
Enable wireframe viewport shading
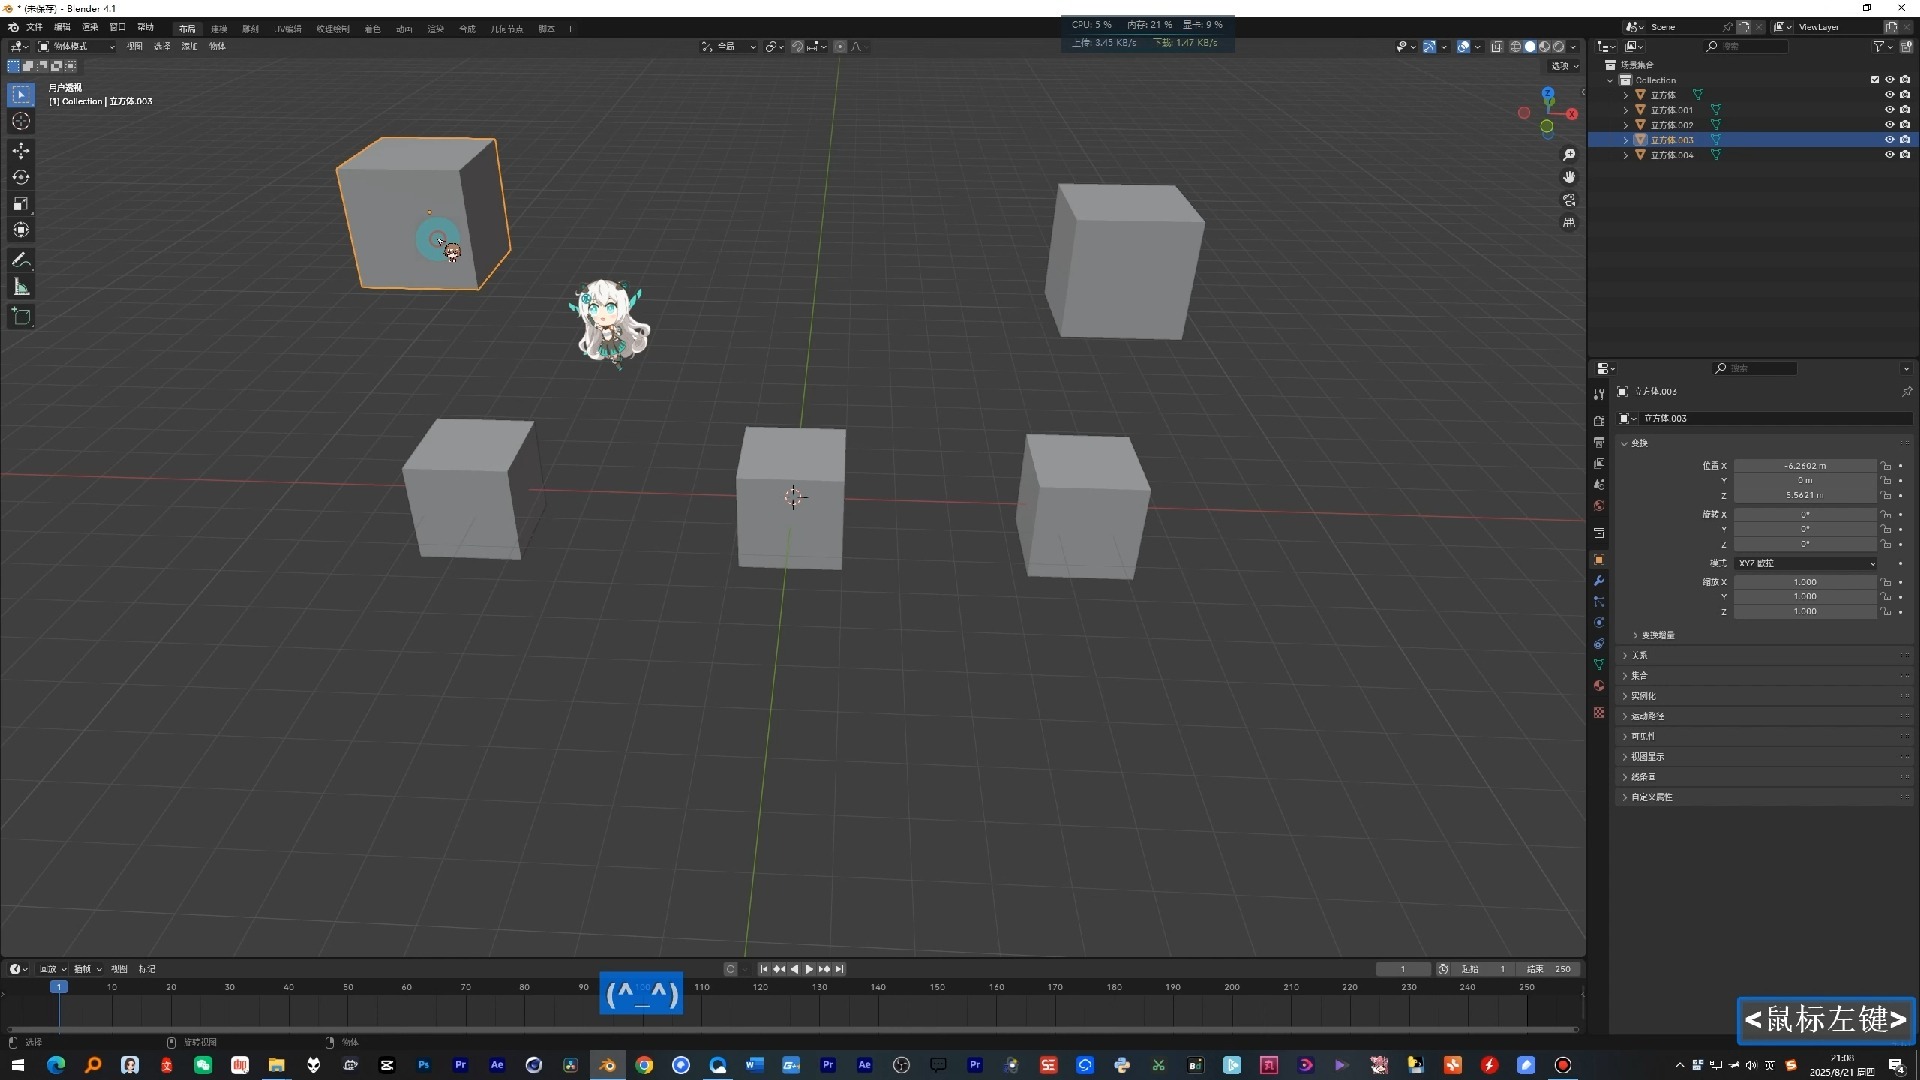click(x=1516, y=47)
